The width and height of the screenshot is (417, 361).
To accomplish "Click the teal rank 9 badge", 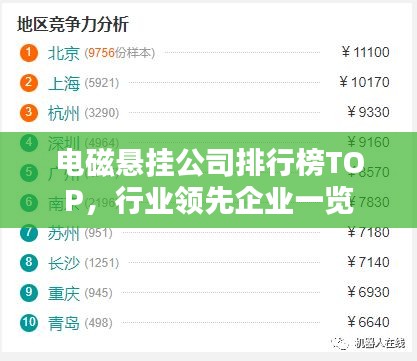I will pyautogui.click(x=29, y=292).
